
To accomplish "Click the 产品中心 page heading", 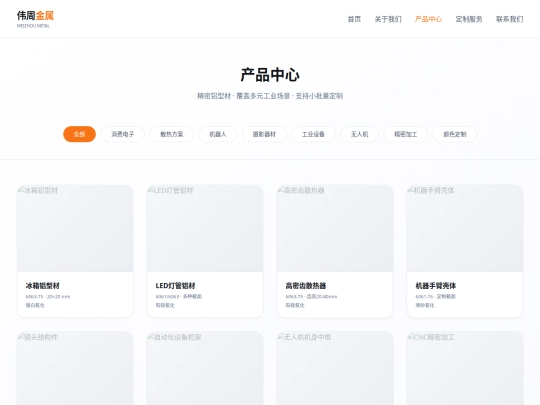I will coord(270,75).
